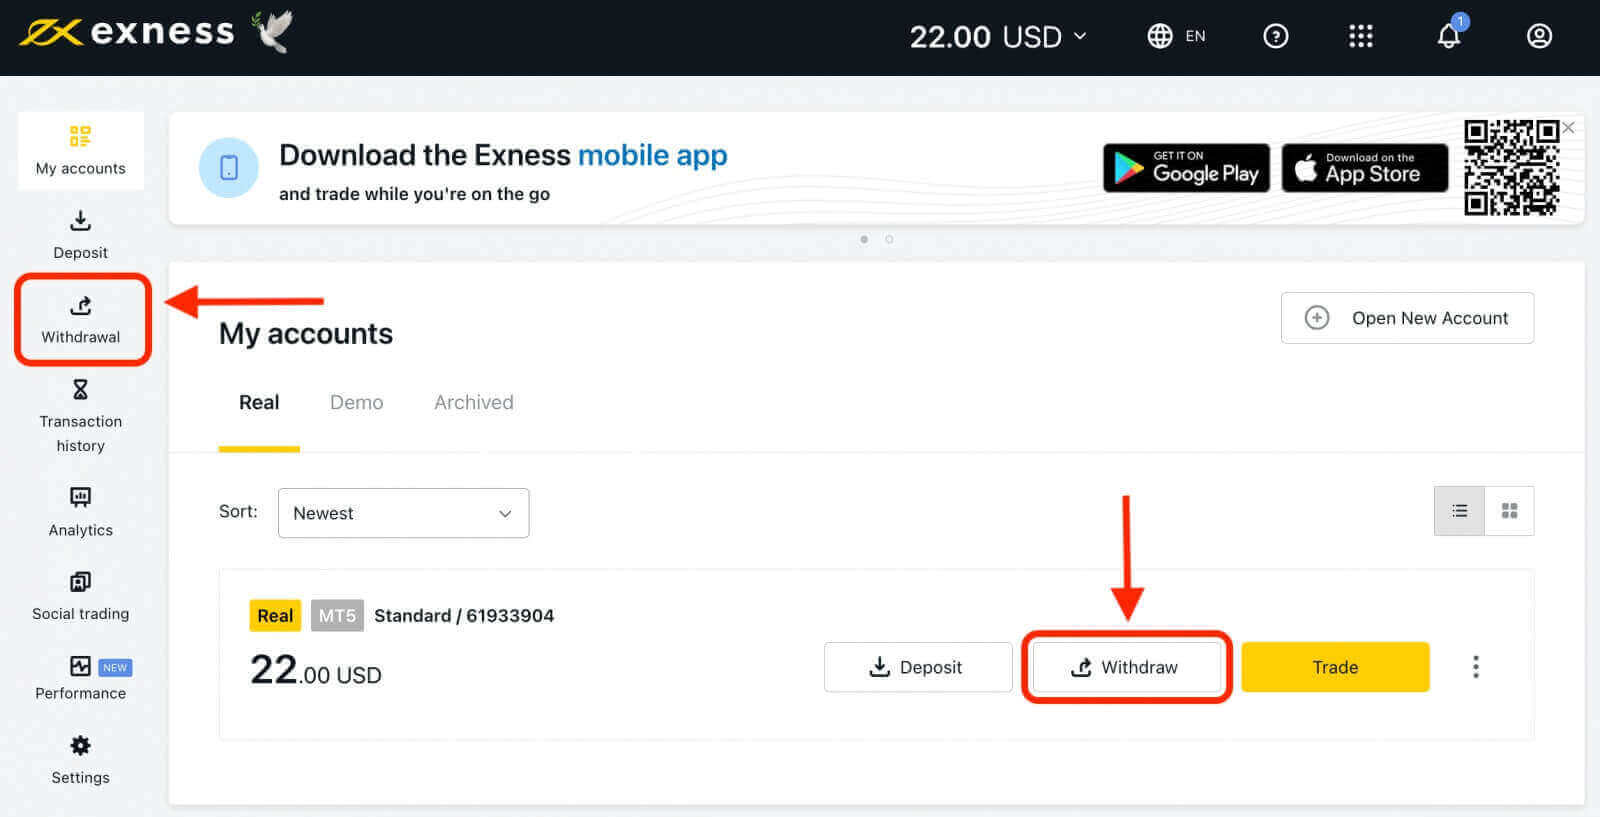Image resolution: width=1600 pixels, height=817 pixels.
Task: Open the user profile icon
Action: click(x=1539, y=37)
